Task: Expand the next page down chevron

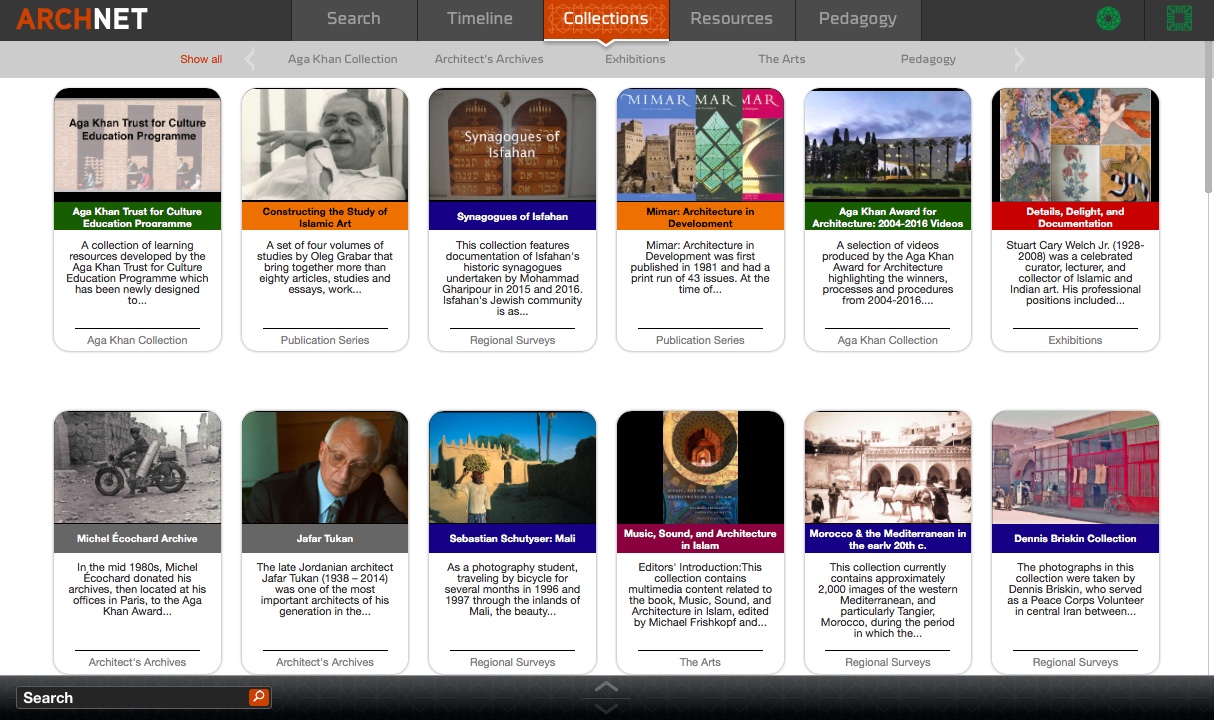Action: coord(606,709)
